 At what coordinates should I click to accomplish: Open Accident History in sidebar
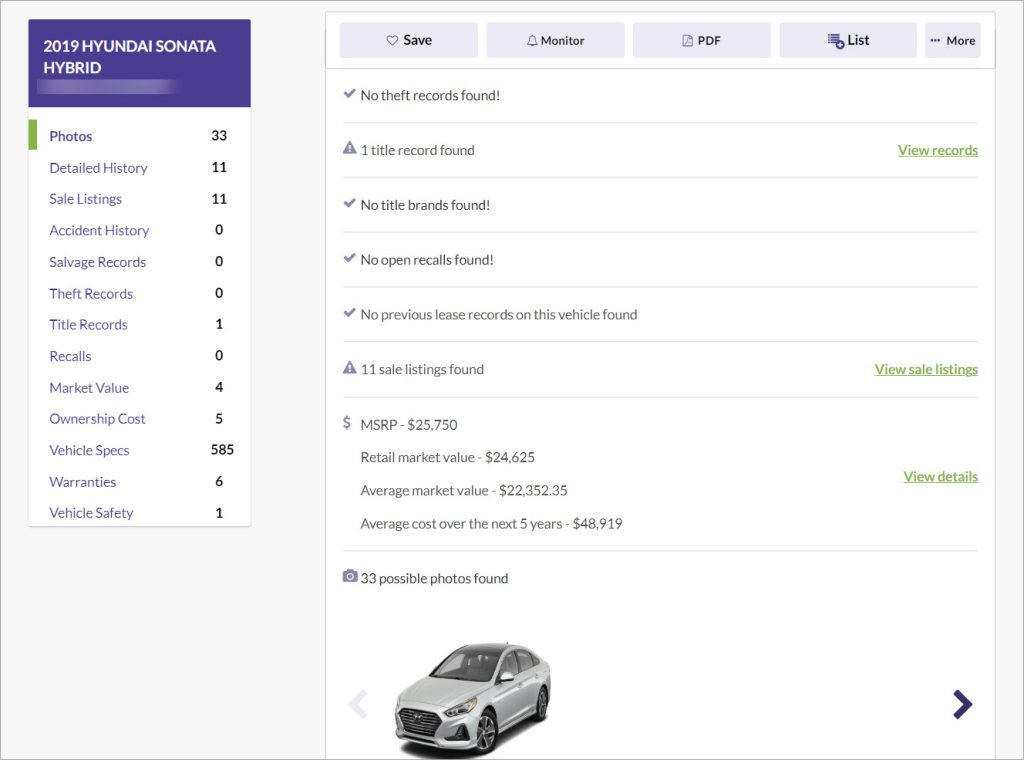click(x=99, y=230)
